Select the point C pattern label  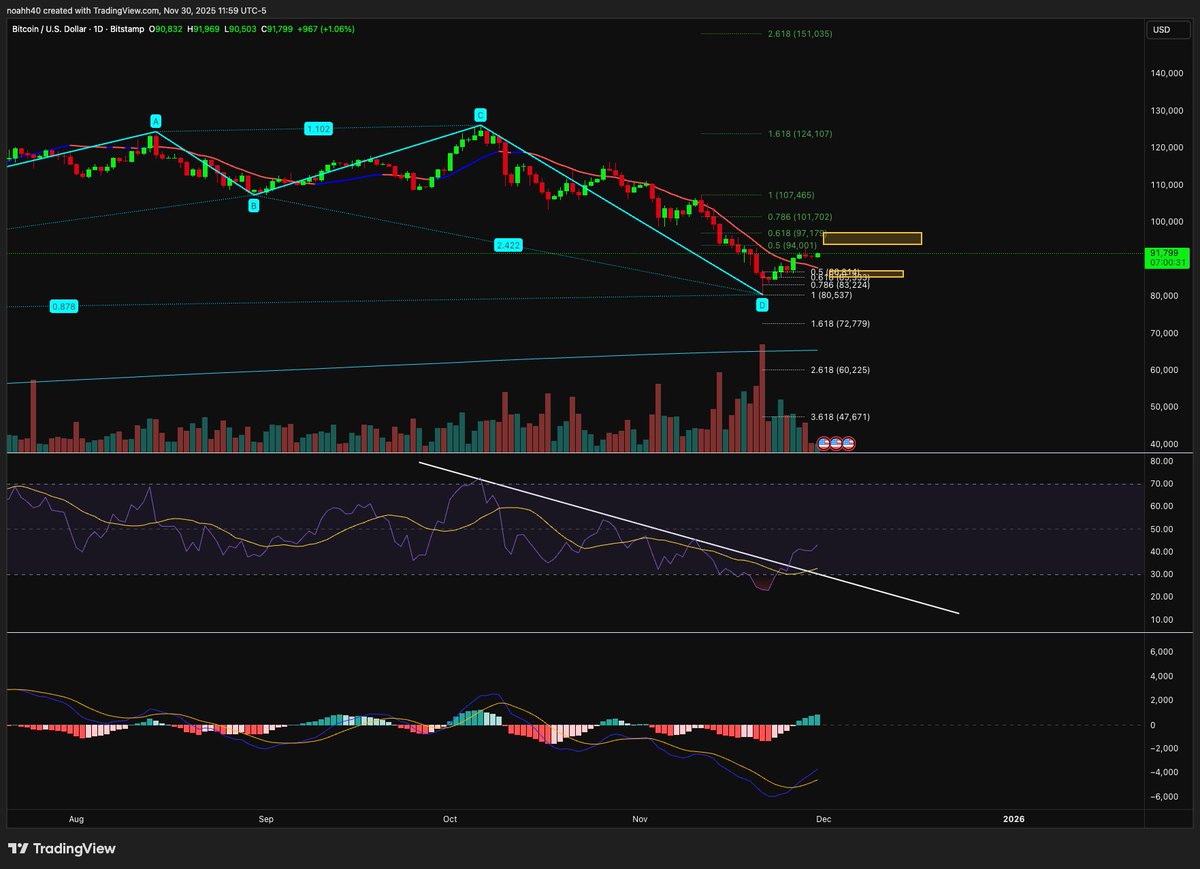[x=480, y=115]
